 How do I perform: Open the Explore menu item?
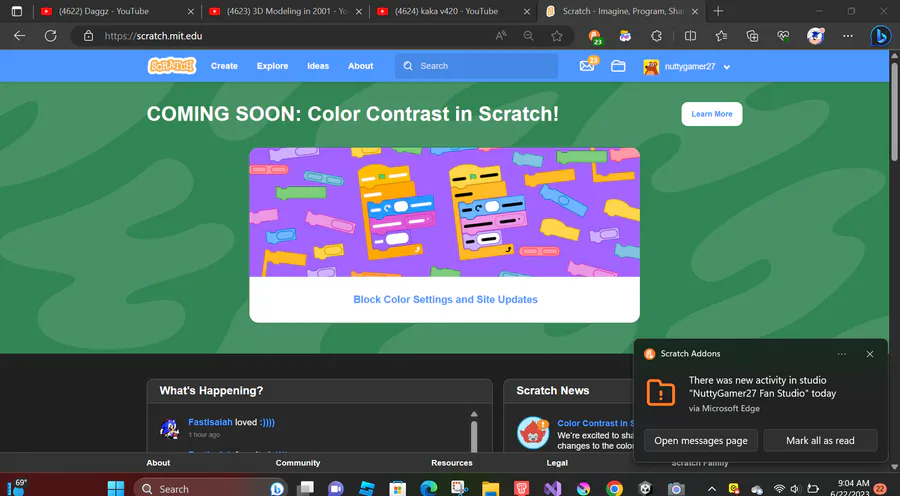point(272,66)
